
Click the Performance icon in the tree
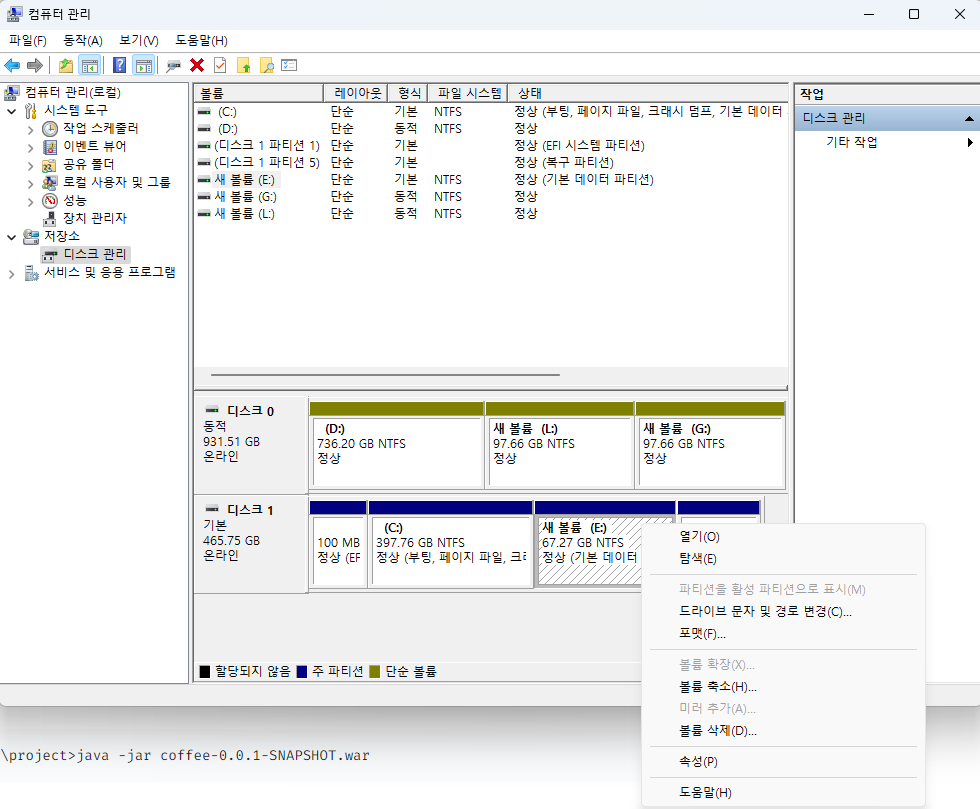coord(50,201)
